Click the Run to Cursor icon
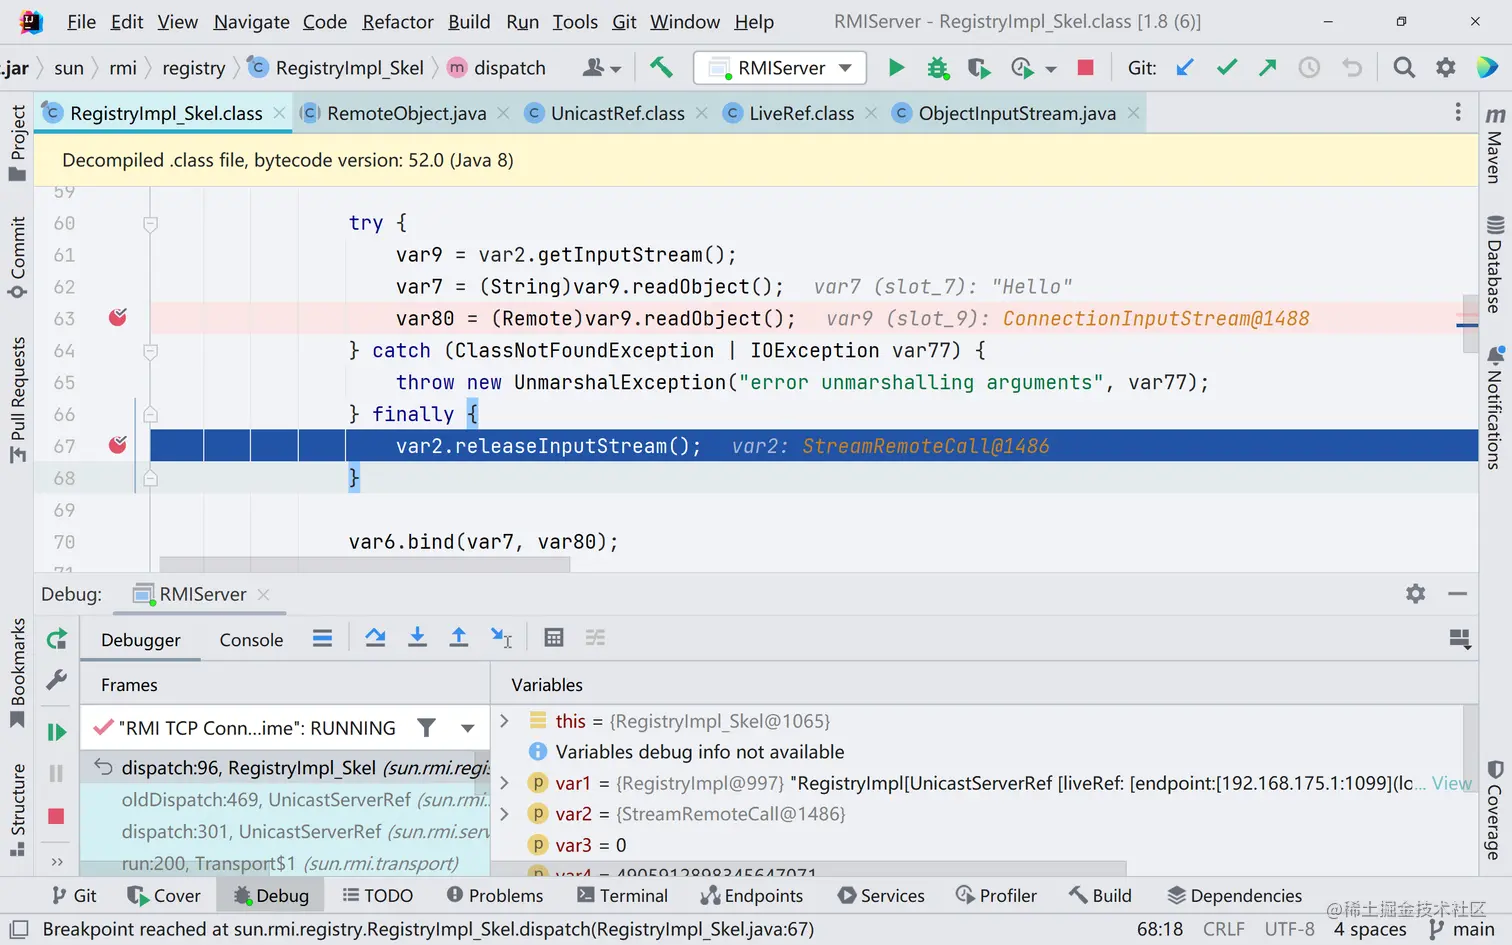 tap(501, 638)
